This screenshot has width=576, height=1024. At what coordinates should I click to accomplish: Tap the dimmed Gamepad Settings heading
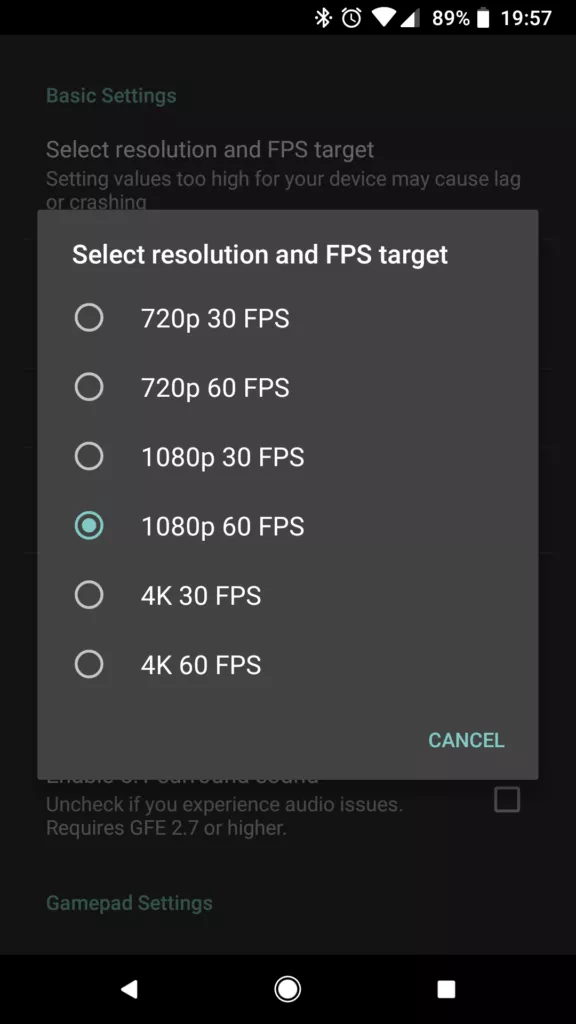point(129,903)
